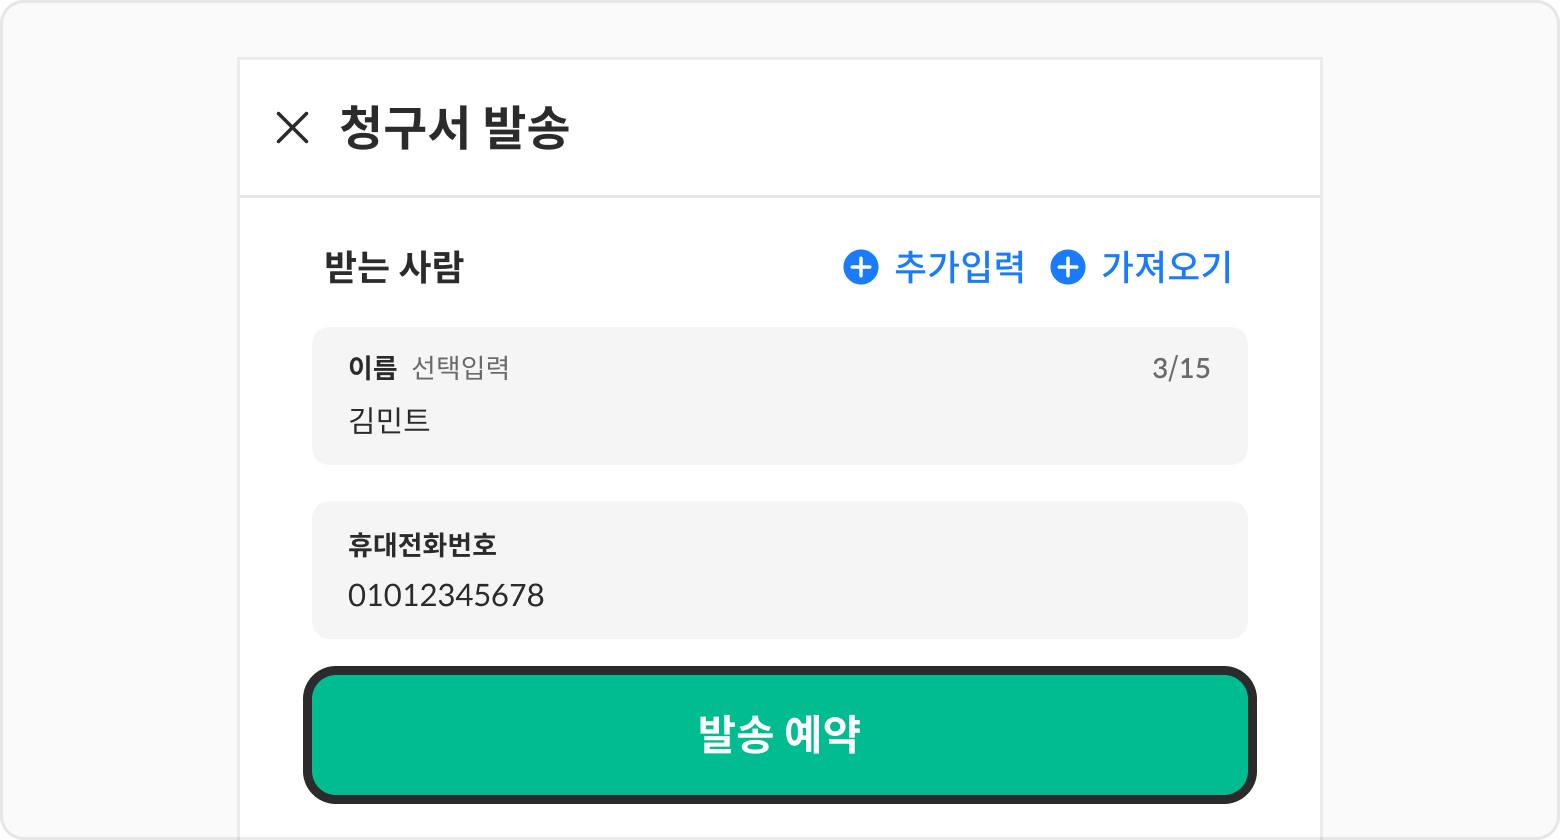
Task: Click the 선택입력 hint label
Action: [461, 368]
